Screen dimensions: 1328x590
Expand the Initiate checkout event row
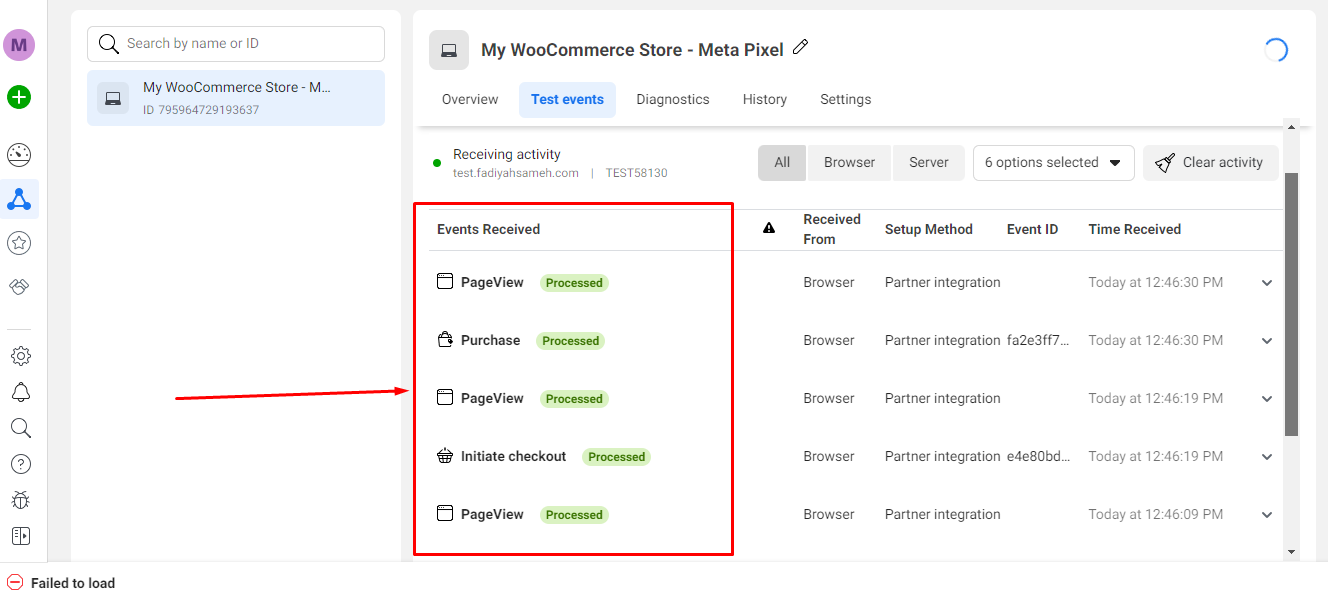click(1267, 457)
